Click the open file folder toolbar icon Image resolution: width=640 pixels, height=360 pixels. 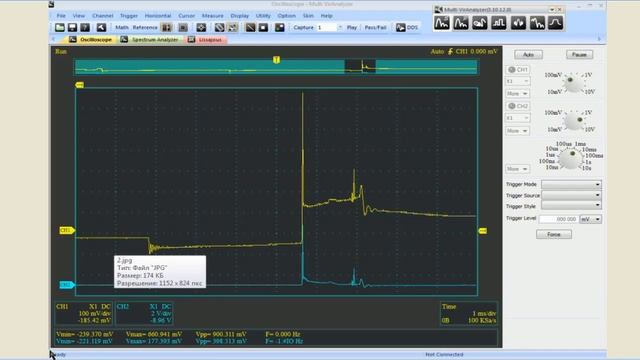pos(60,27)
